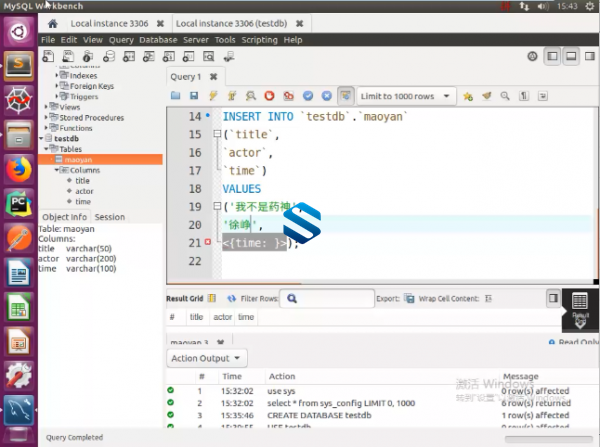Toggle the result side panel button
600x447 pixels.
click(x=553, y=298)
